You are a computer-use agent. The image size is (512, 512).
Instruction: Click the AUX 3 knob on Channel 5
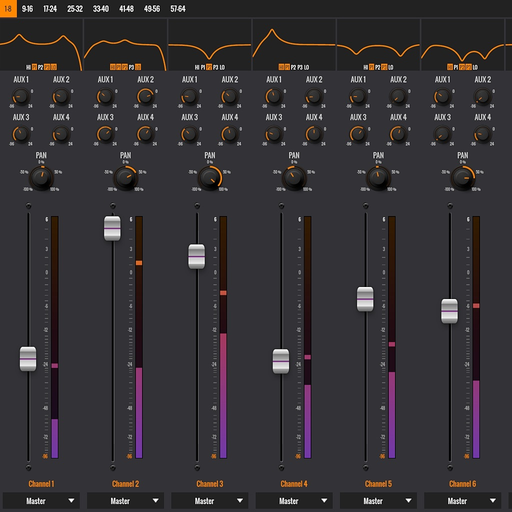pyautogui.click(x=358, y=135)
